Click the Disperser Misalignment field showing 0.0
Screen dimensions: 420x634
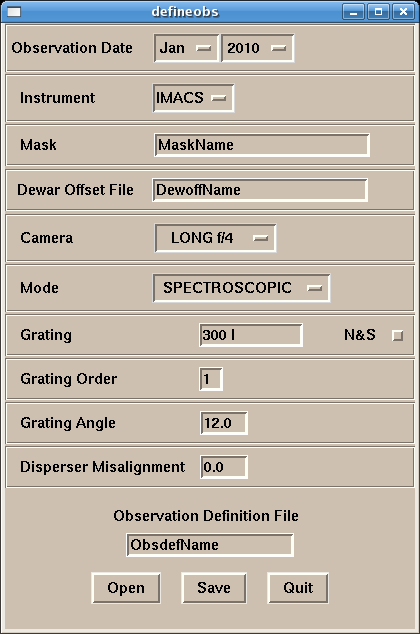[x=224, y=467]
